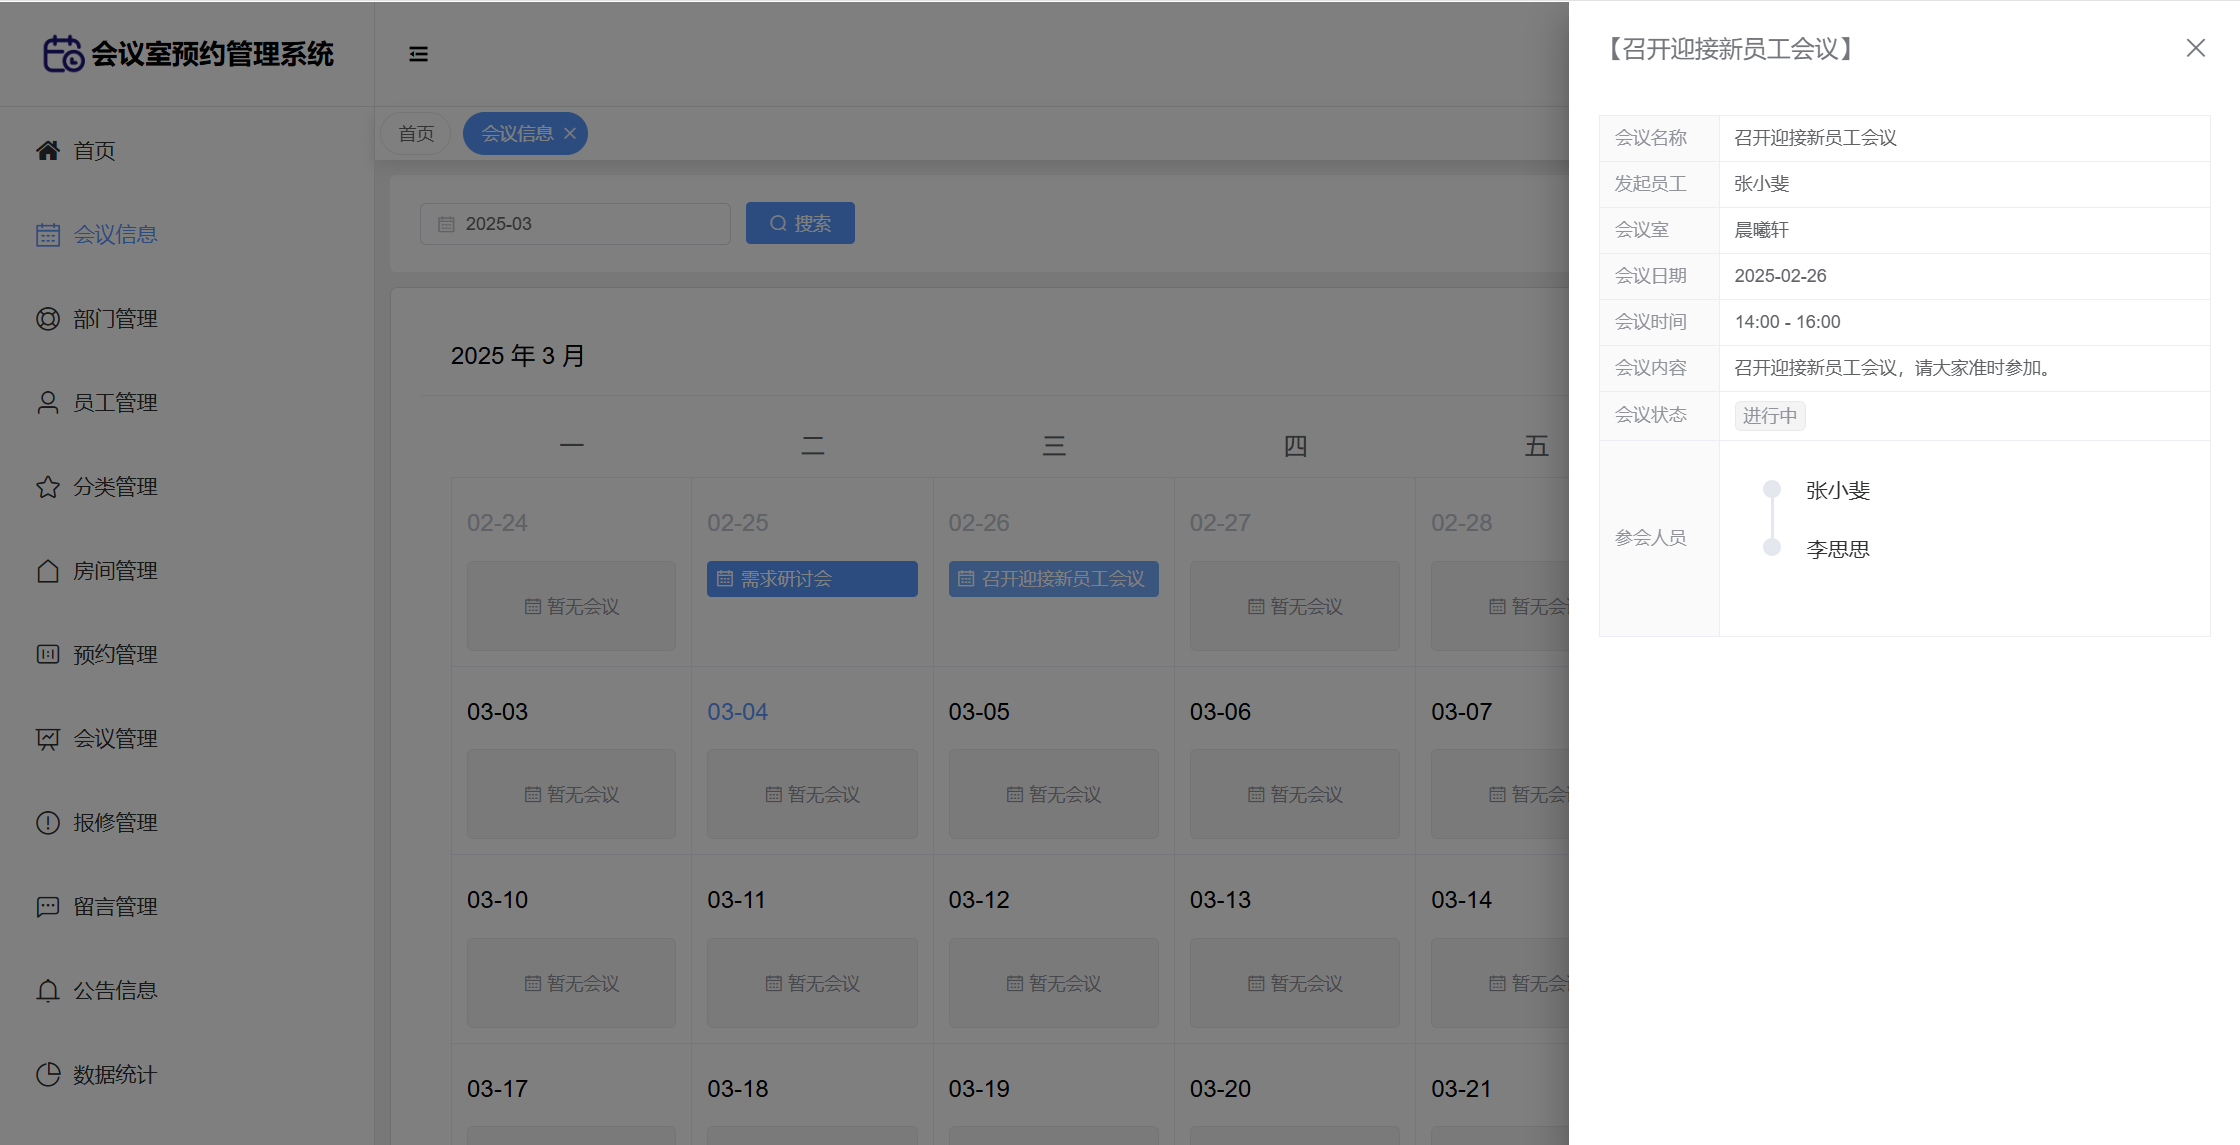The width and height of the screenshot is (2240, 1145).
Task: Open the 需求研讨会 meeting on 02-25
Action: (812, 579)
